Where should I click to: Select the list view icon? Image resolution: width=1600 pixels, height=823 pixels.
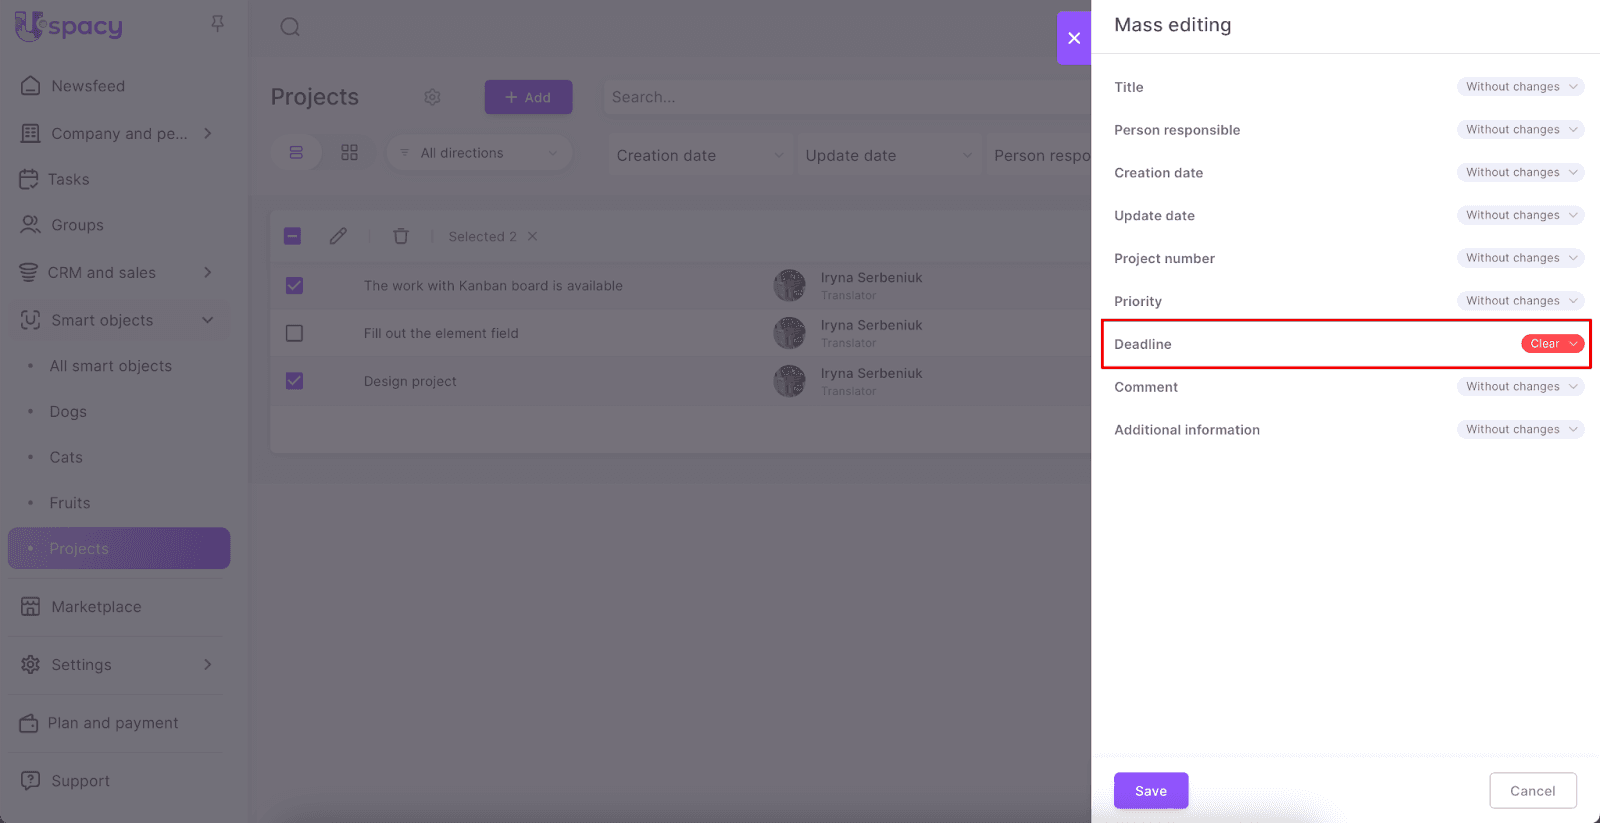296,153
